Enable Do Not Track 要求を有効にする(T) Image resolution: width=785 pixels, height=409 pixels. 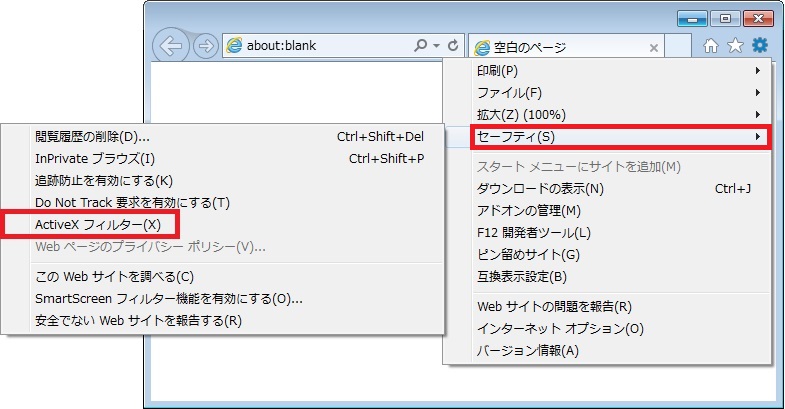[223, 203]
